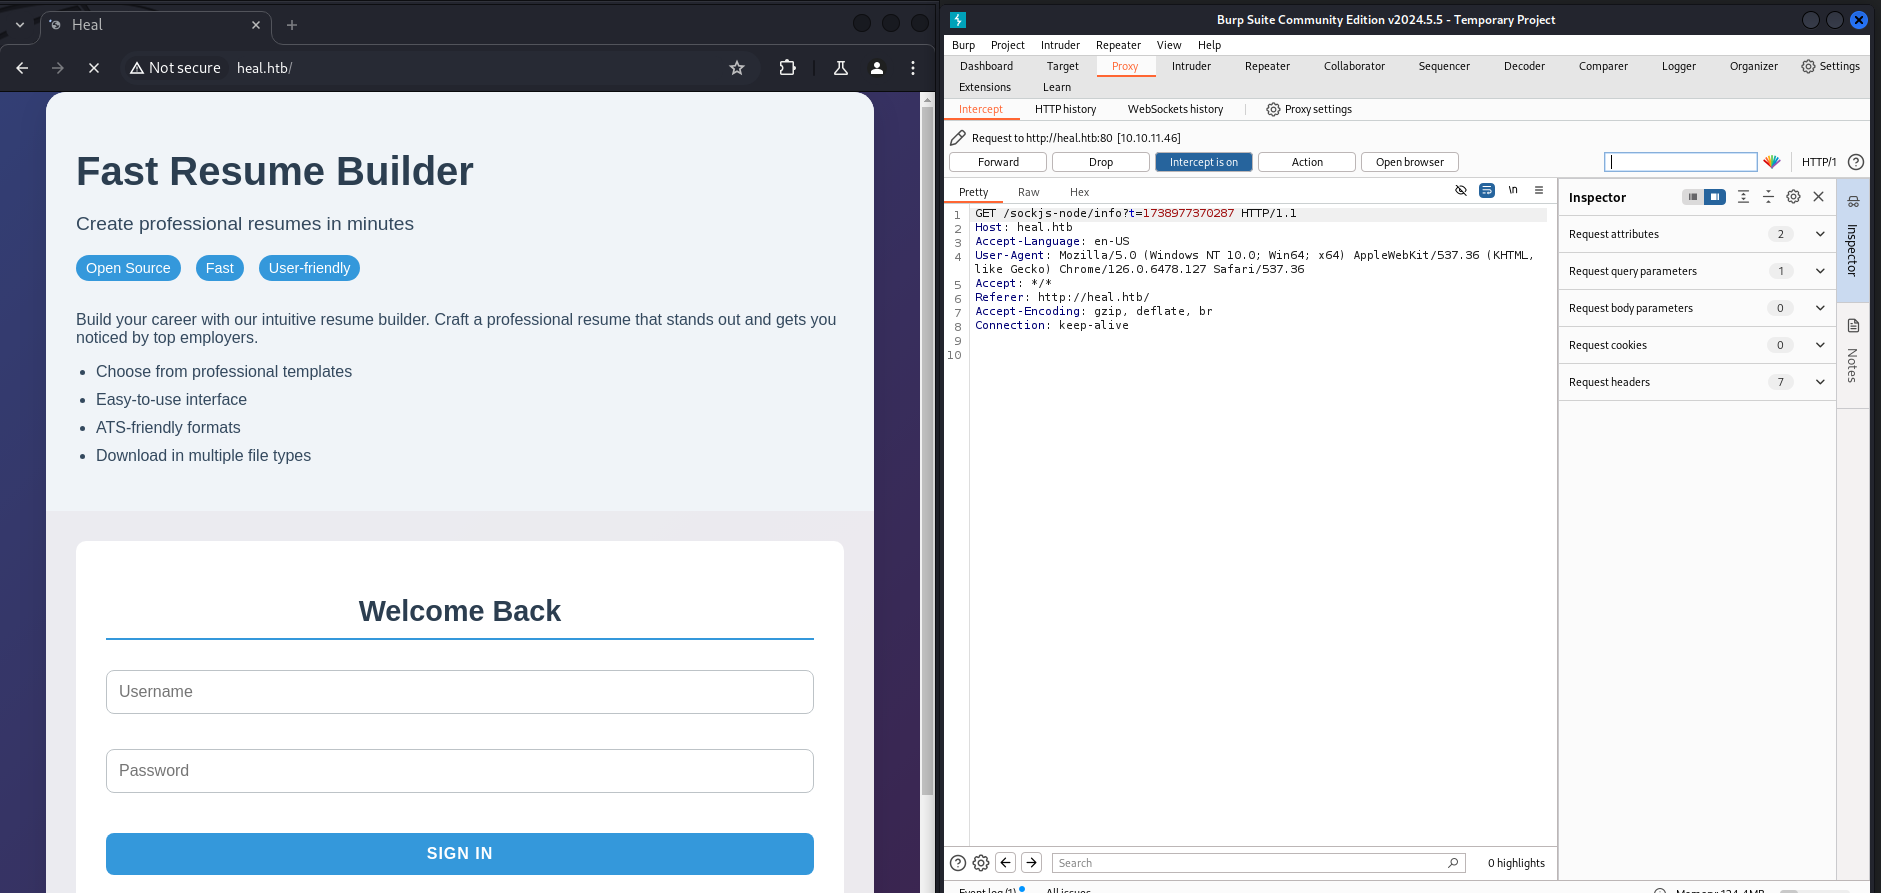Expand Request attributes section

point(1820,234)
